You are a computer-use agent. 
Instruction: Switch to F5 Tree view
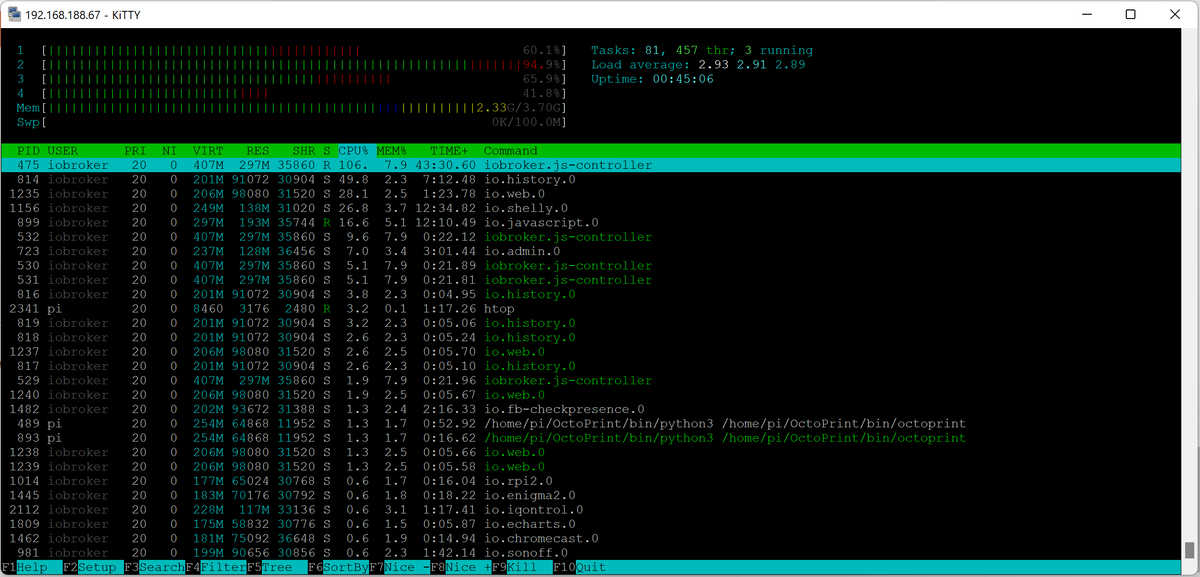pyautogui.click(x=276, y=567)
